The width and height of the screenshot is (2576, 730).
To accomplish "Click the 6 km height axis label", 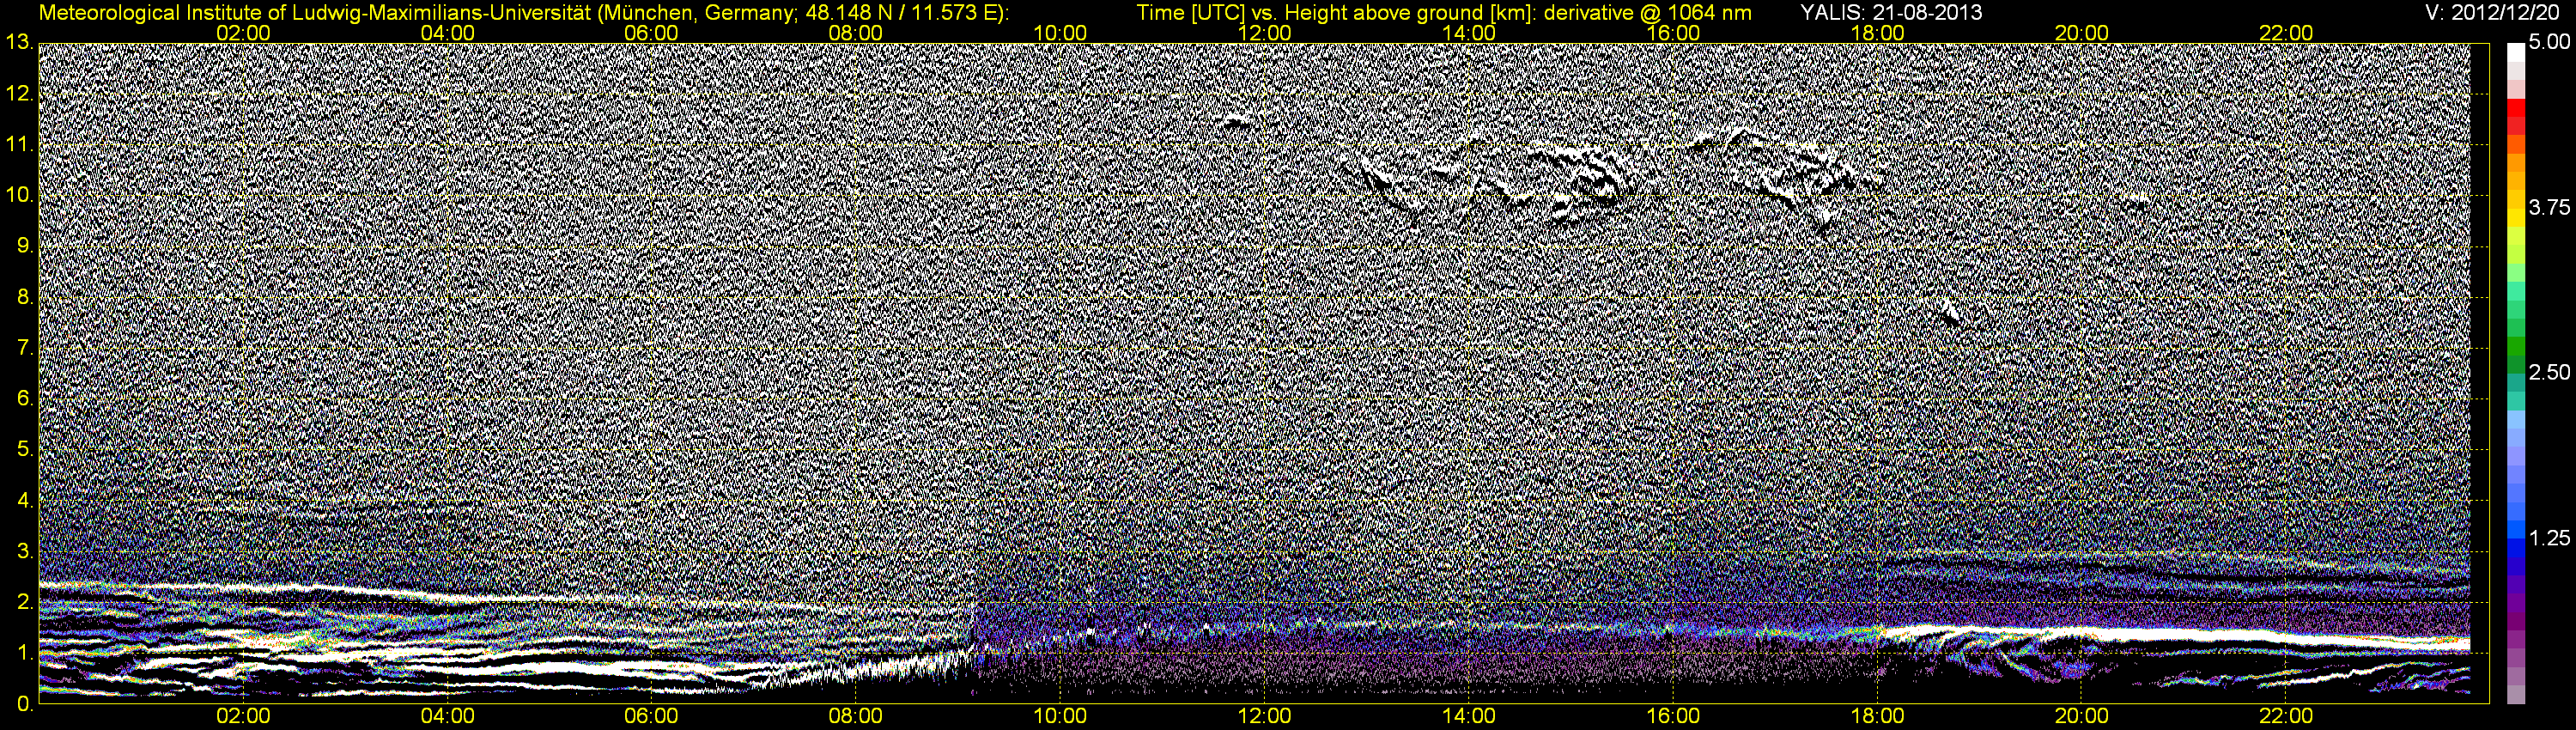I will [24, 399].
